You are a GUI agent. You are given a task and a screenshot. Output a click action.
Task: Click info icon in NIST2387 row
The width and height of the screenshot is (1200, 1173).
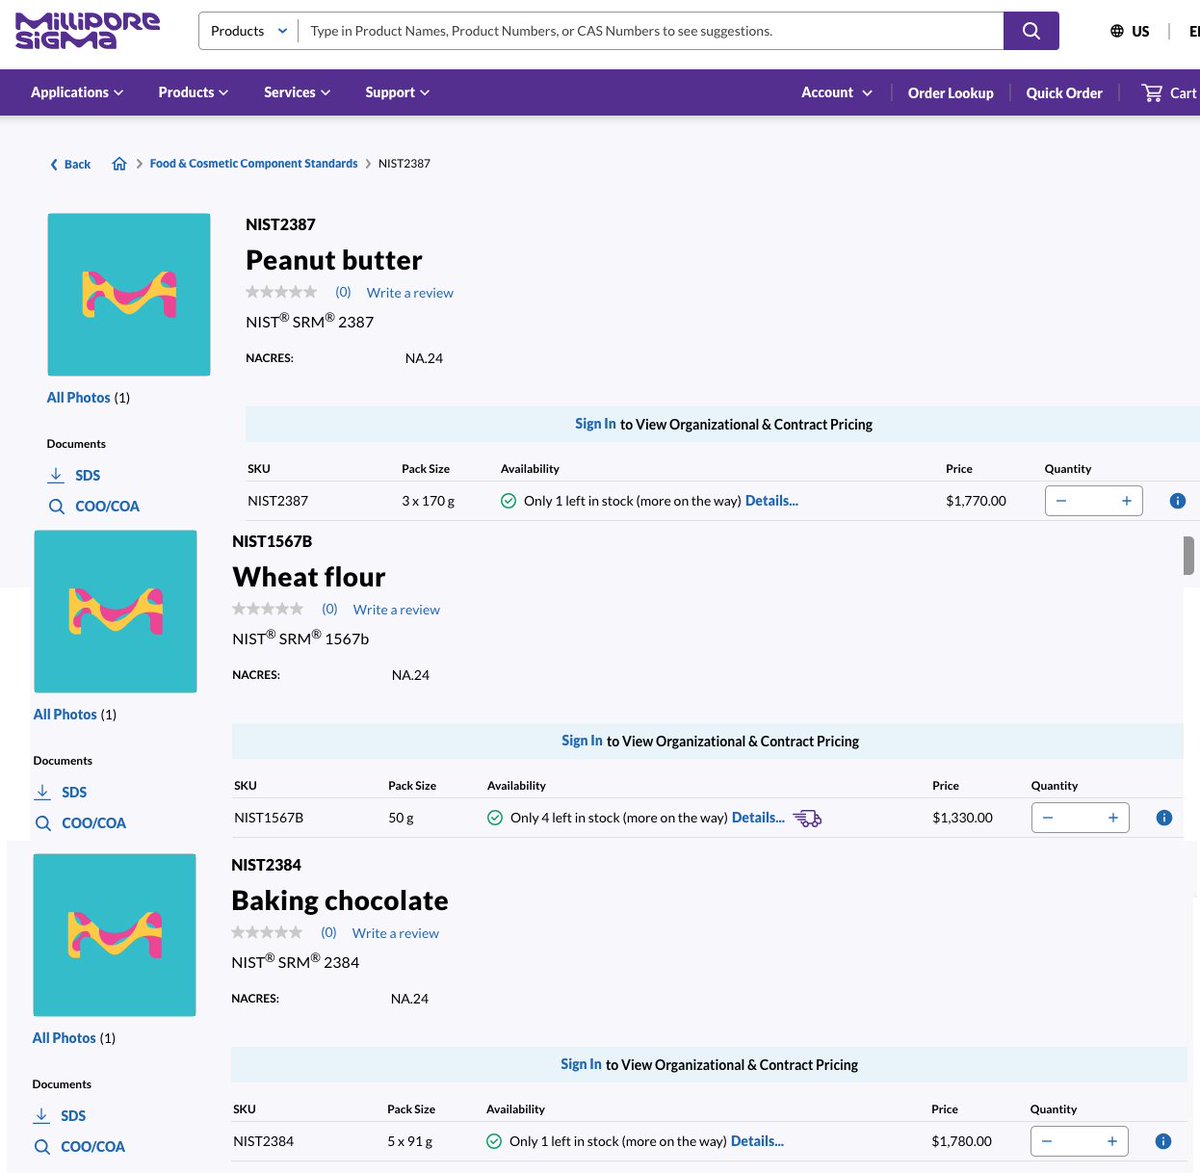point(1177,501)
